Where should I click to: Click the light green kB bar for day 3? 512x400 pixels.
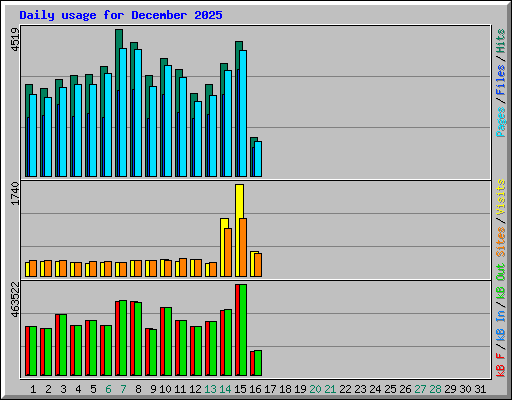point(63,345)
